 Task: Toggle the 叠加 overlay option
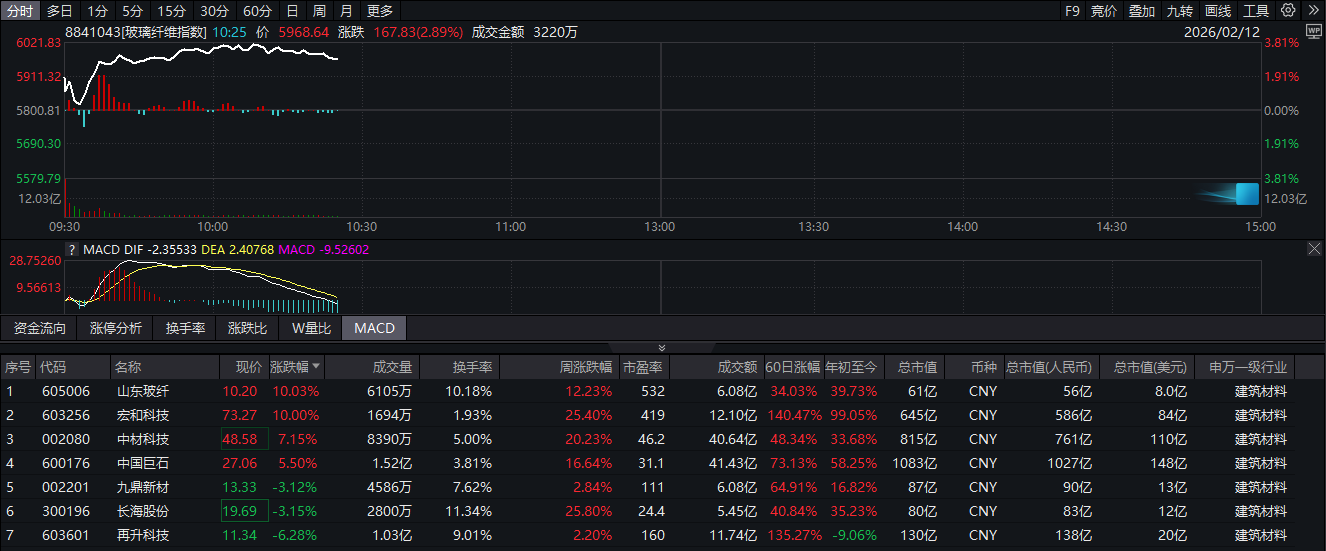click(1141, 11)
